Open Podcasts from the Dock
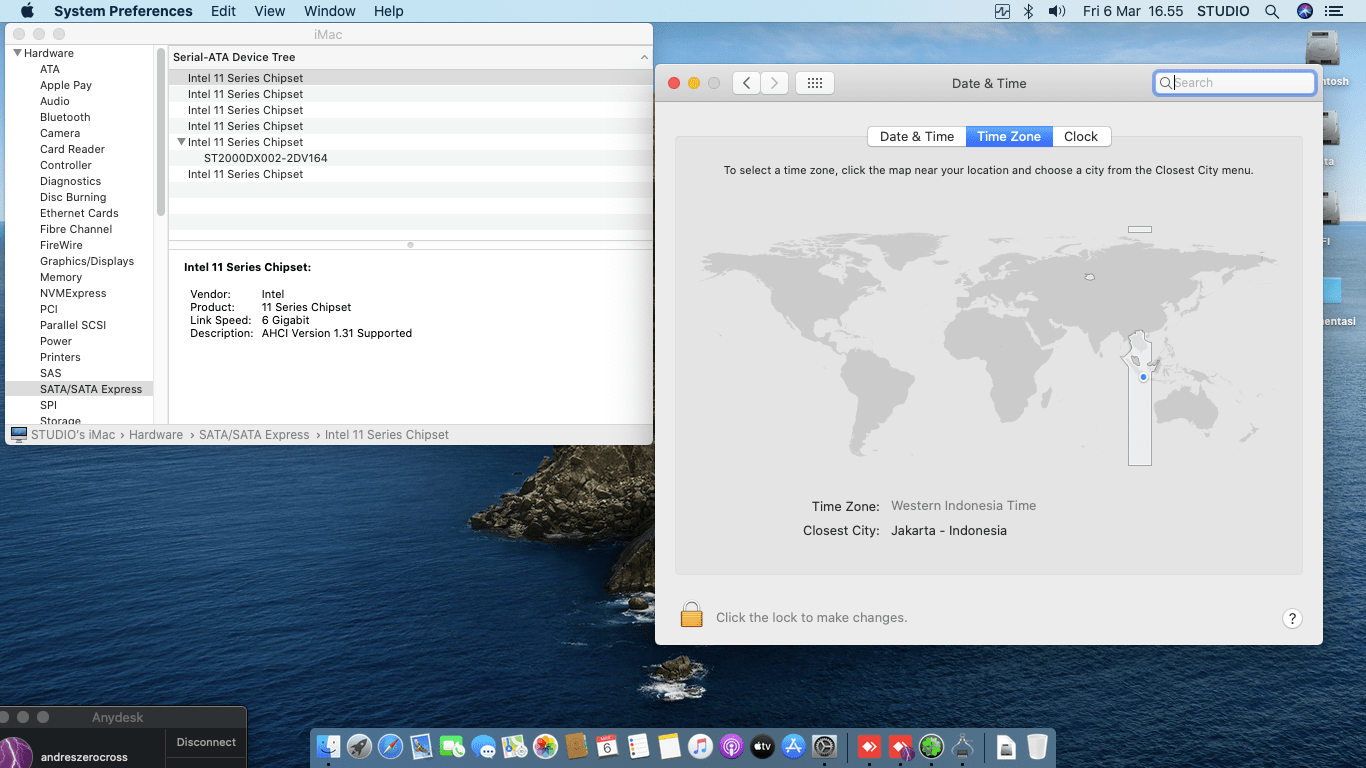 [731, 746]
